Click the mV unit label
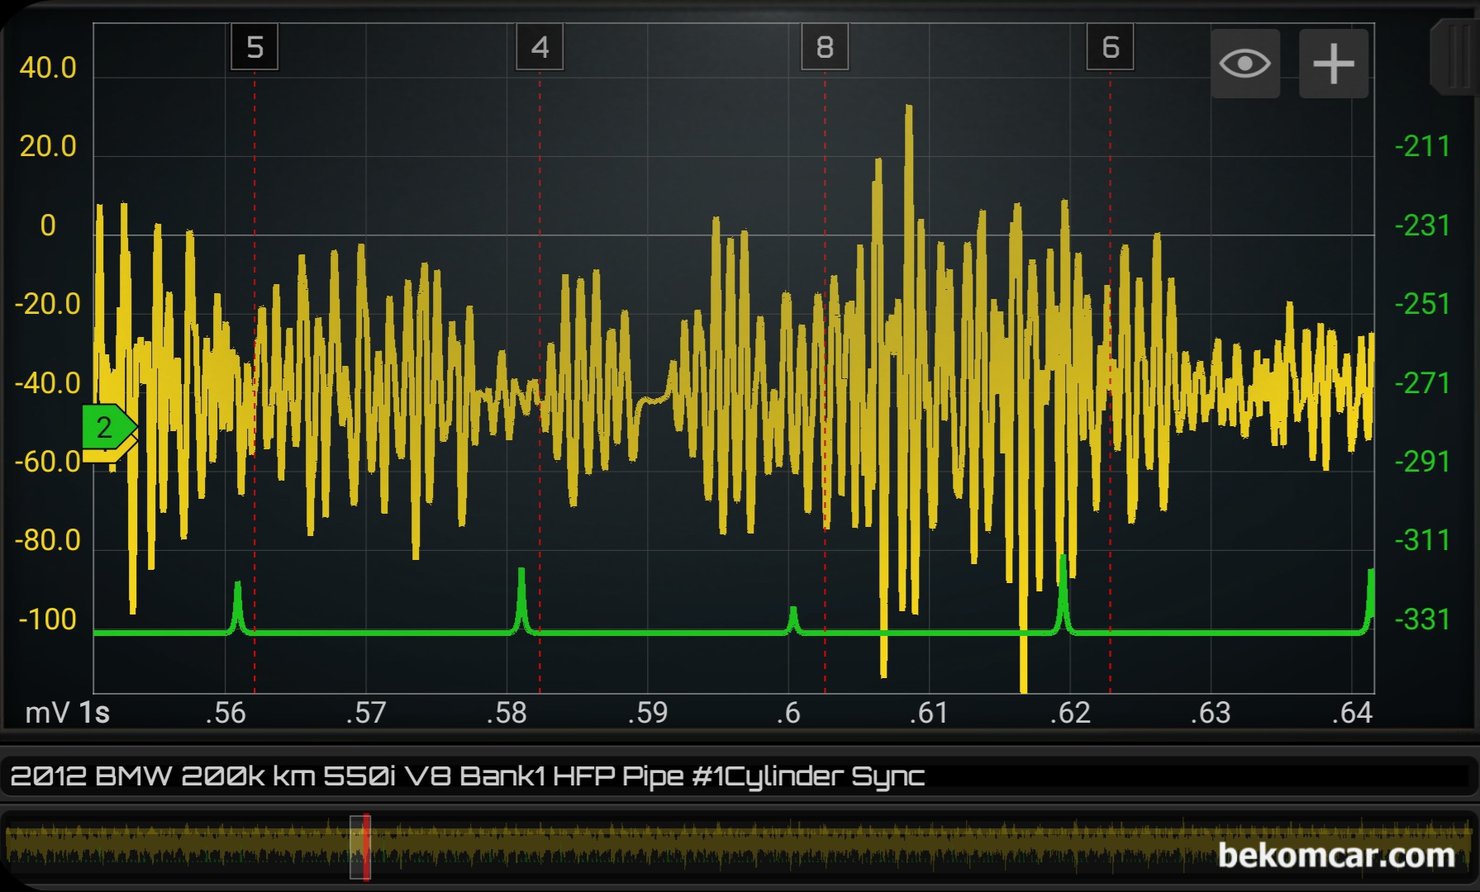 [48, 713]
